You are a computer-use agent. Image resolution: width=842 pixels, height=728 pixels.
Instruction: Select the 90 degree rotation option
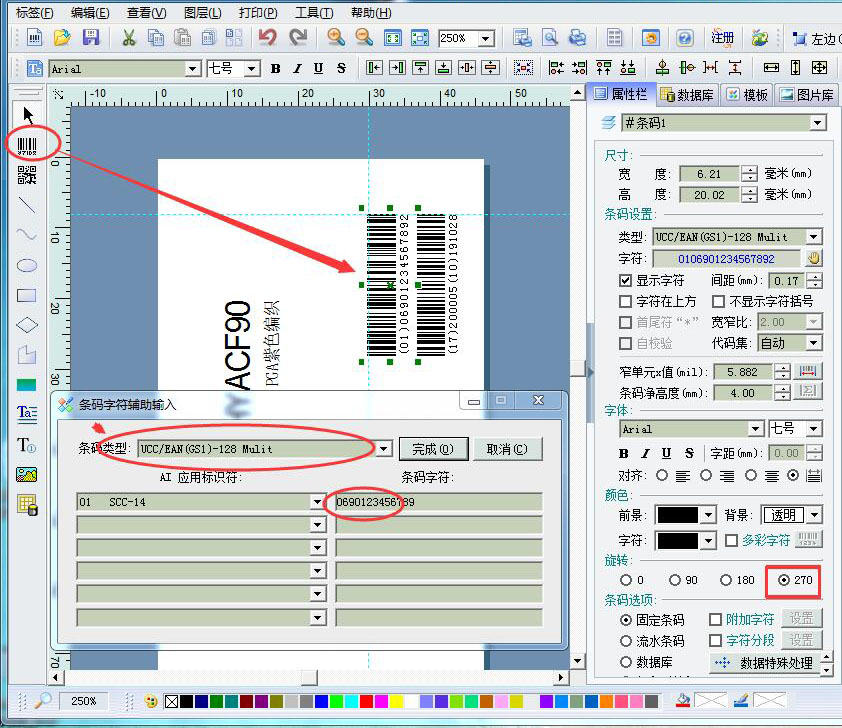point(676,580)
